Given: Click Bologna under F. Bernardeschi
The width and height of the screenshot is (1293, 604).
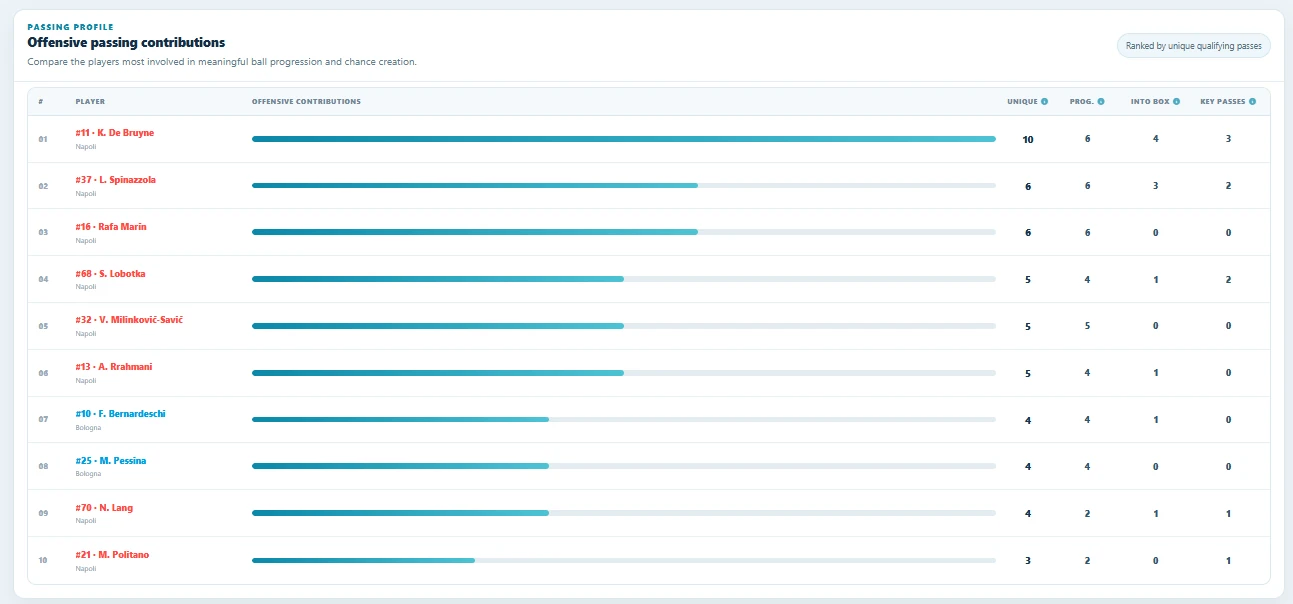Looking at the screenshot, I should pos(88,427).
